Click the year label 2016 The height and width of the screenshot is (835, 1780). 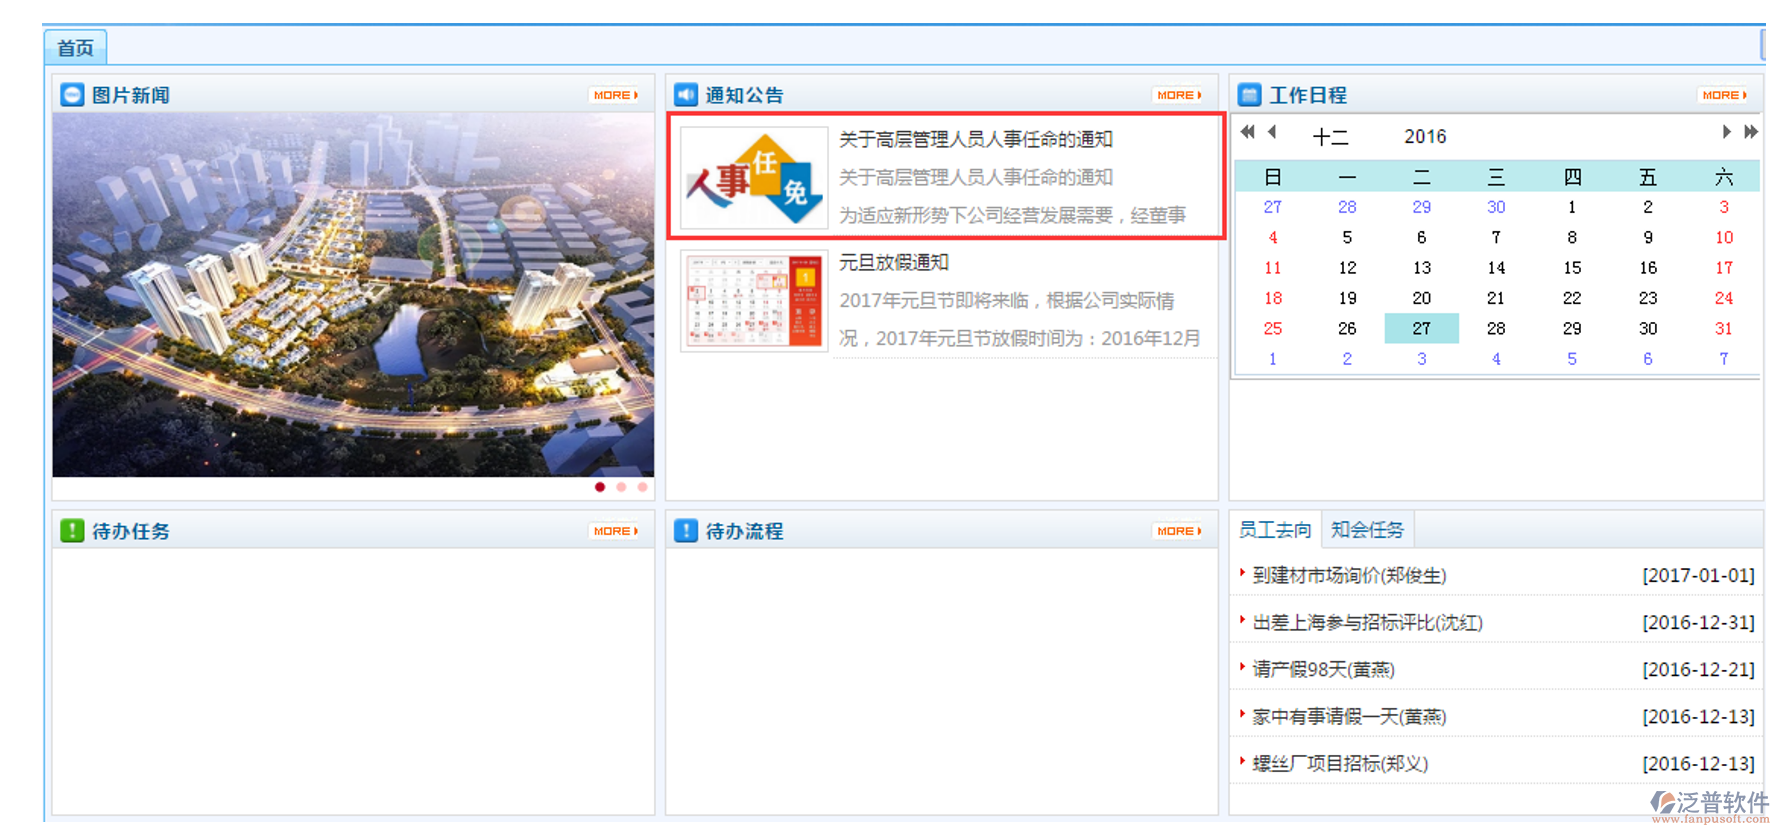pyautogui.click(x=1425, y=137)
